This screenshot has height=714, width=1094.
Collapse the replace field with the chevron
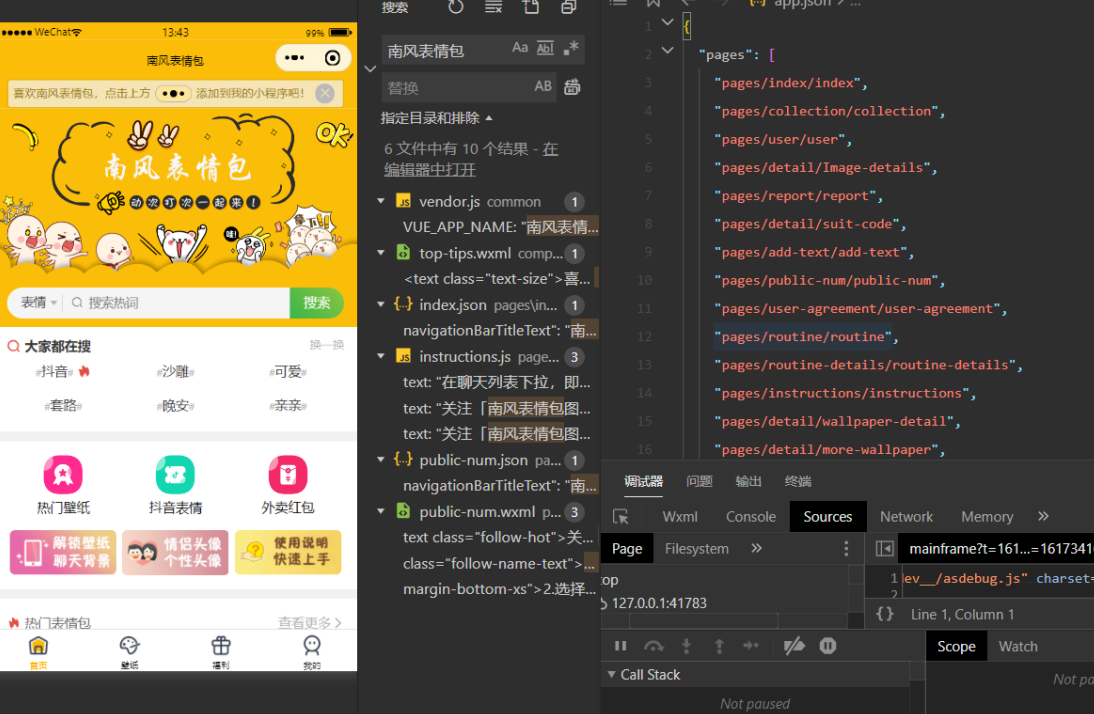click(x=370, y=69)
